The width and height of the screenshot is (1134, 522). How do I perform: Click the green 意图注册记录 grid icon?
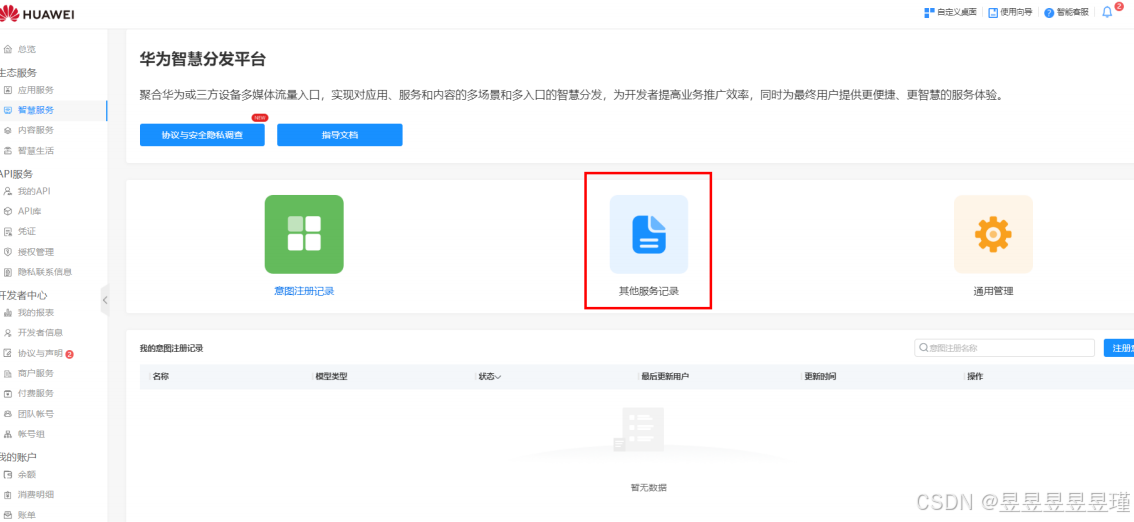click(x=304, y=234)
